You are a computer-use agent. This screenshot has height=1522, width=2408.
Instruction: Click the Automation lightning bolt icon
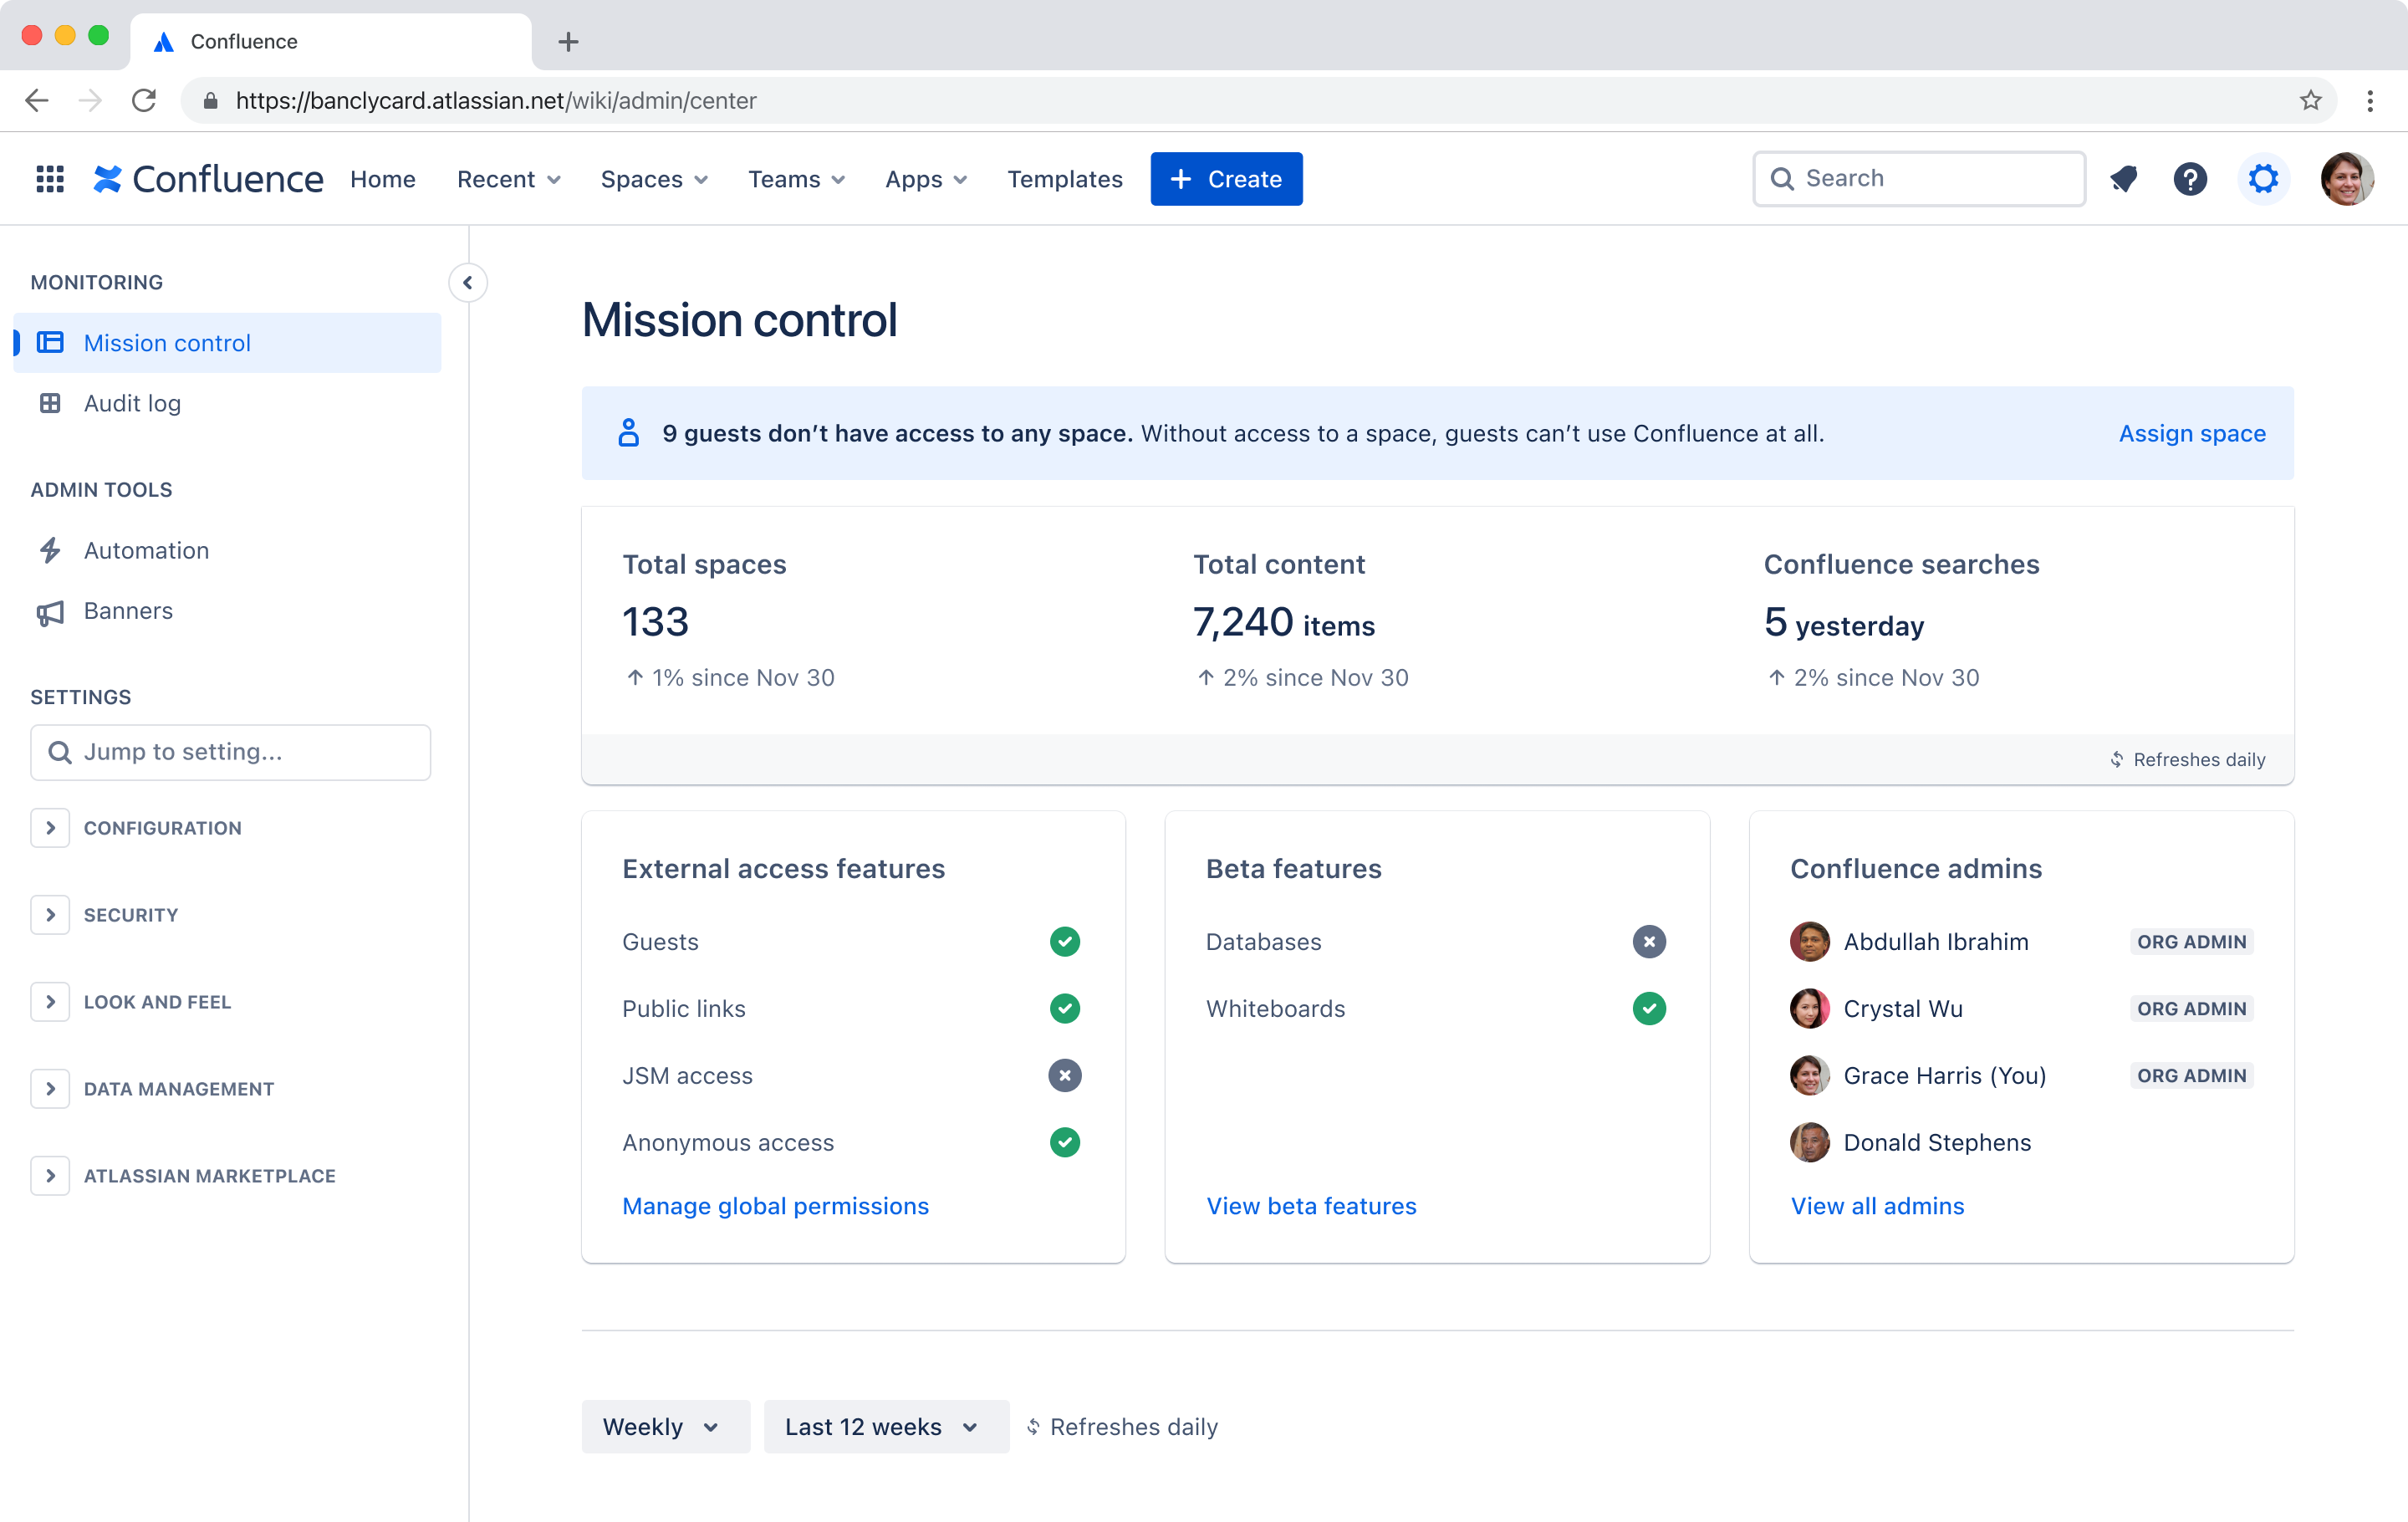click(x=50, y=550)
